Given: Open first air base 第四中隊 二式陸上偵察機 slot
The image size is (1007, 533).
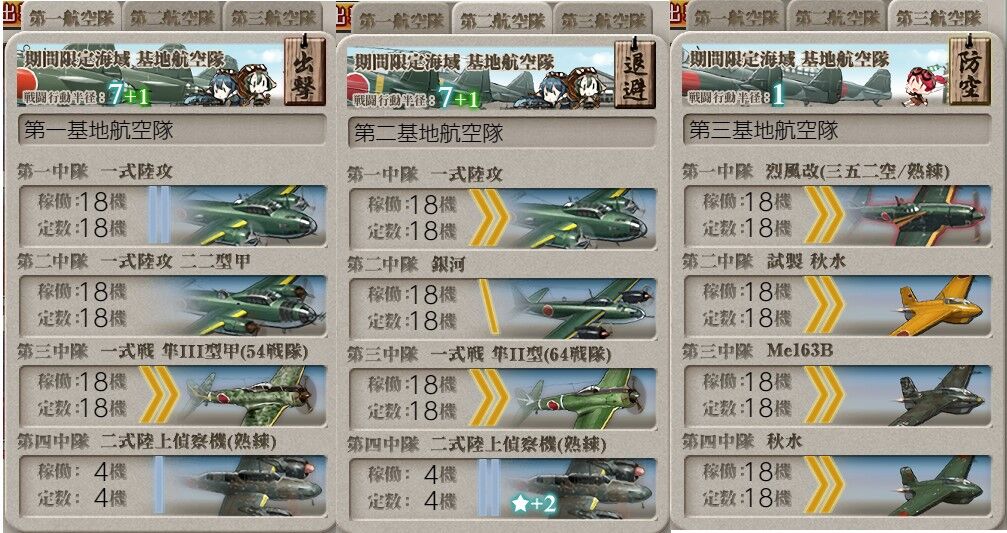Looking at the screenshot, I should 172,485.
